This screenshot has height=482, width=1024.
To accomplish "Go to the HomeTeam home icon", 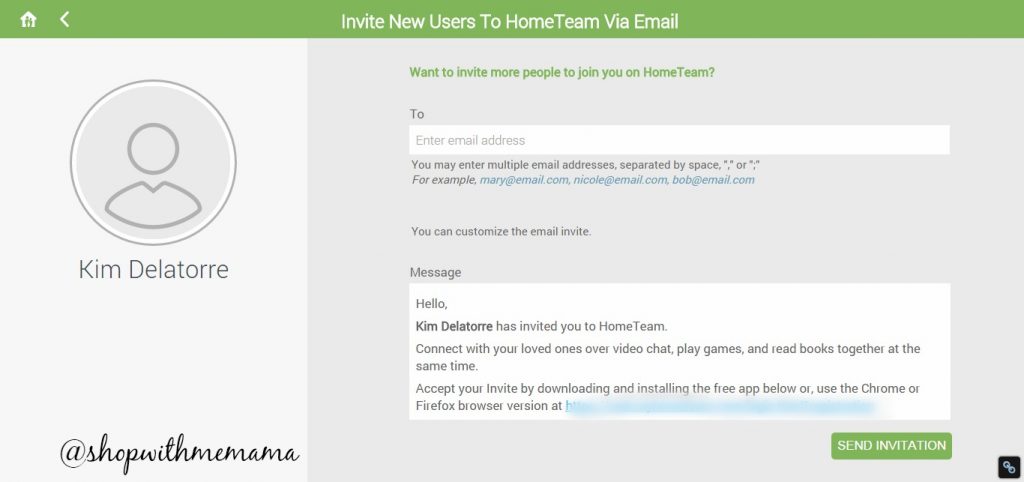I will [28, 20].
